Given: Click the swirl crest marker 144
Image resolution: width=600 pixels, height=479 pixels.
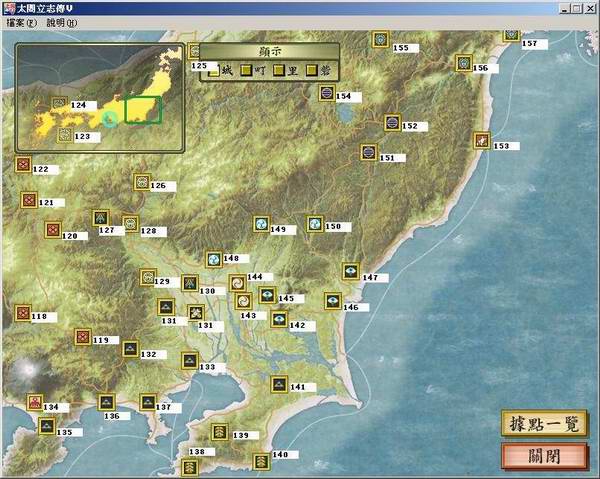Looking at the screenshot, I should tap(237, 283).
